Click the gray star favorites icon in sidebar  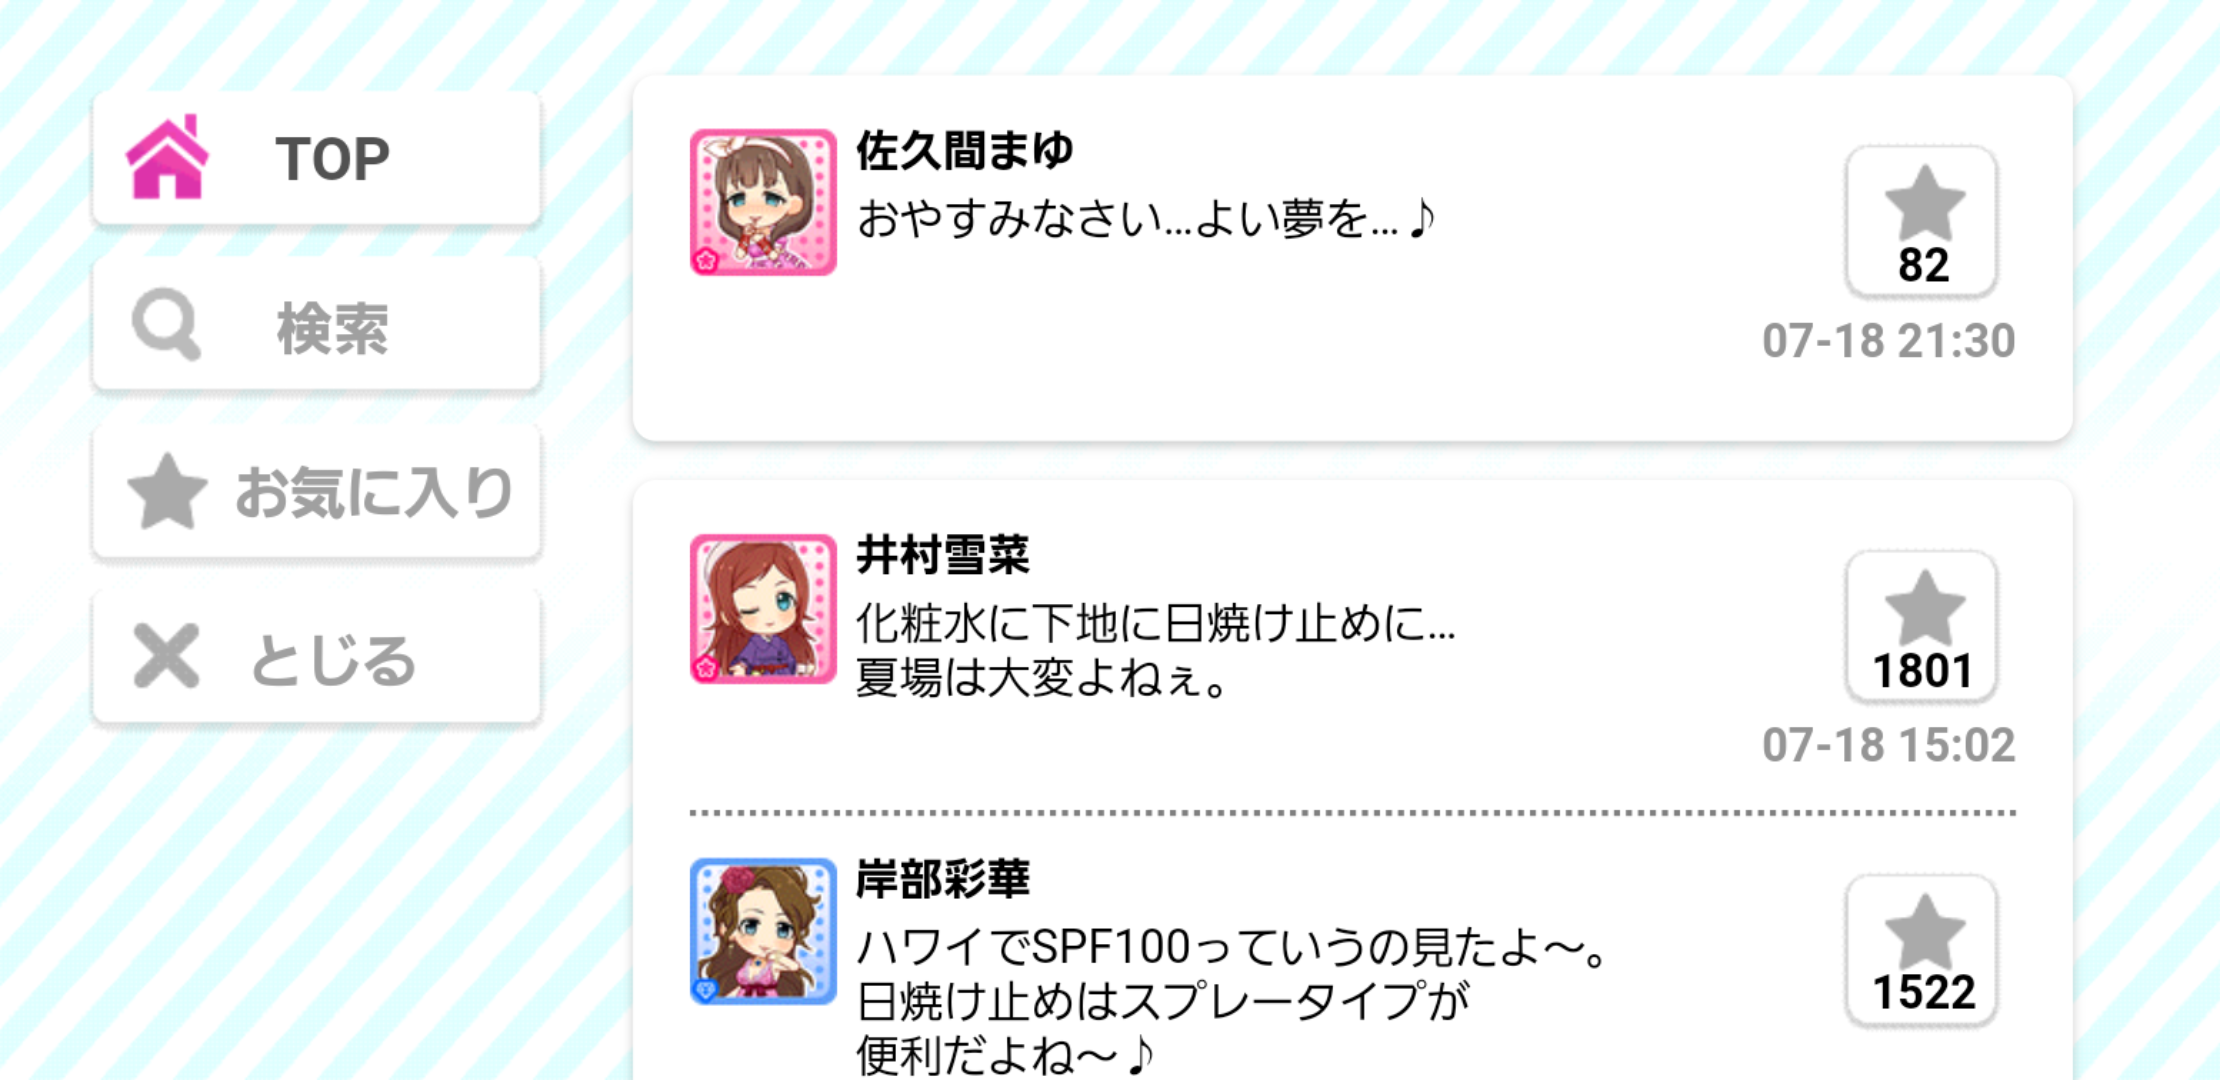coord(167,490)
